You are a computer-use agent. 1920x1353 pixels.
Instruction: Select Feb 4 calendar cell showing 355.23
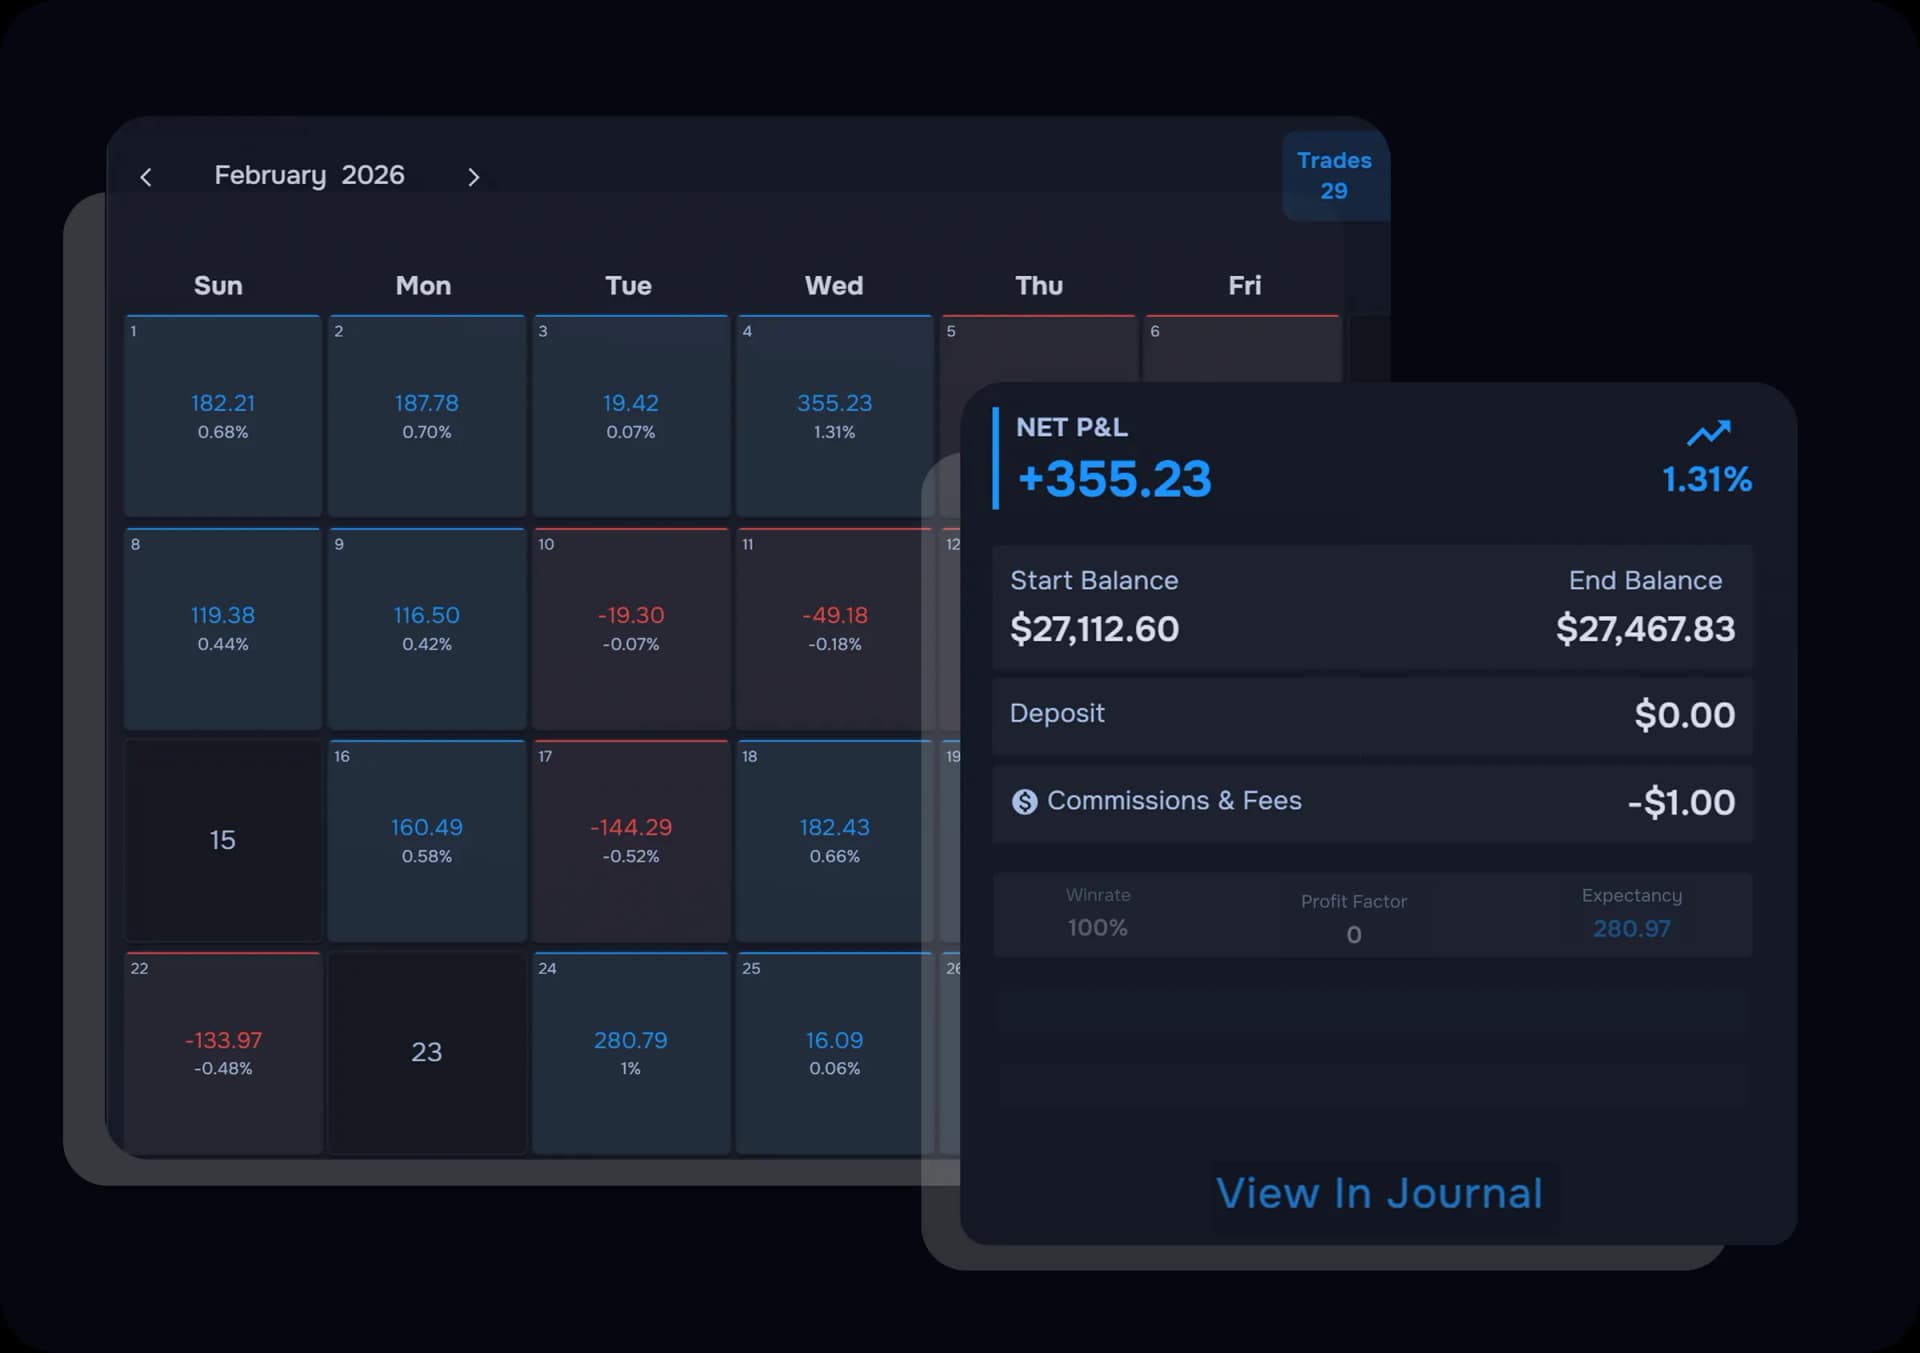coord(835,416)
